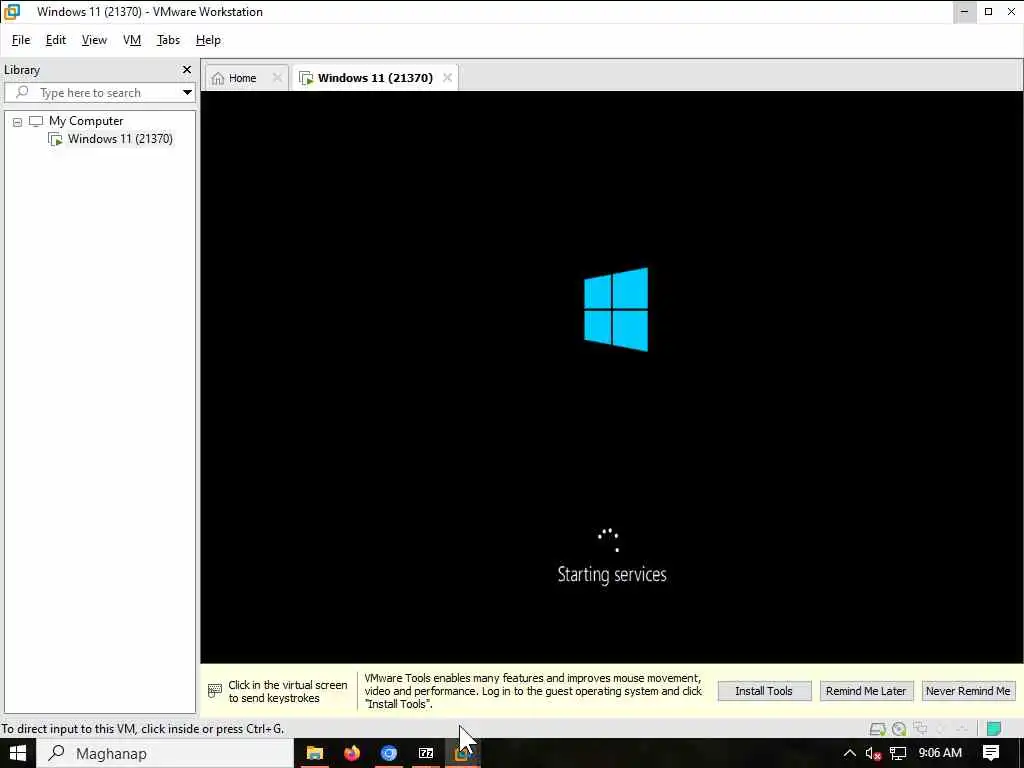This screenshot has width=1024, height=768.
Task: Click the blue Windows logo in VM
Action: pos(616,310)
